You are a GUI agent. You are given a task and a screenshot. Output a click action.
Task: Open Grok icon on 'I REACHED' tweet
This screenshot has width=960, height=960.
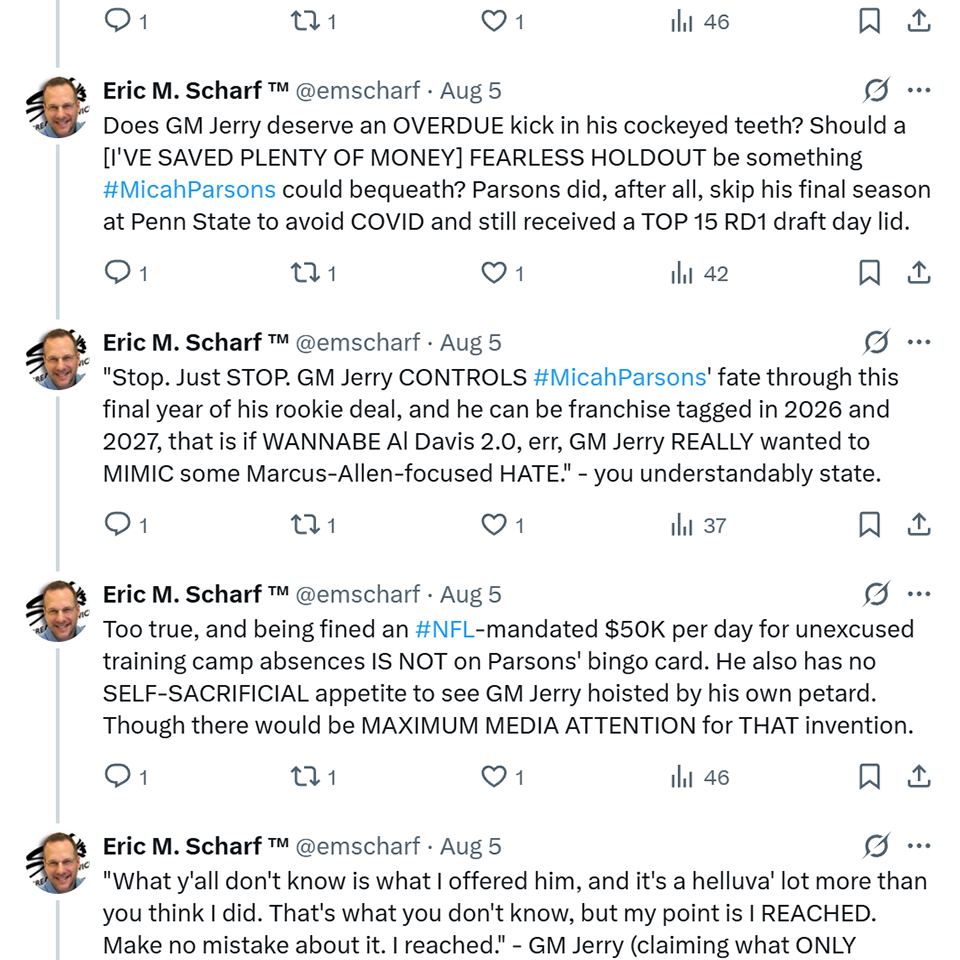[876, 846]
